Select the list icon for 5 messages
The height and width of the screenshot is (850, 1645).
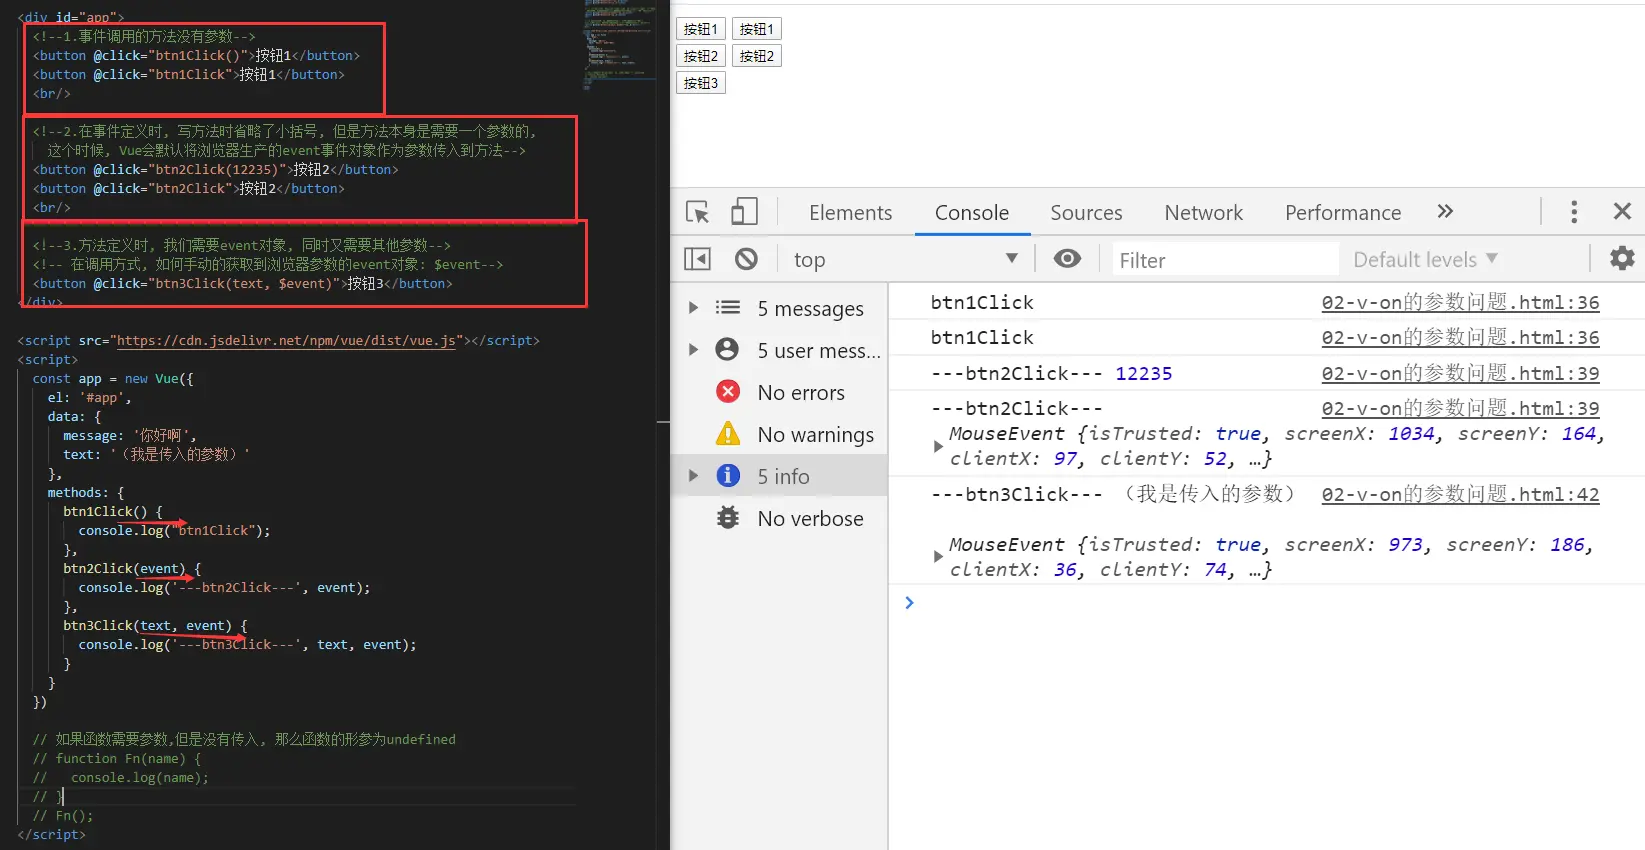click(728, 308)
